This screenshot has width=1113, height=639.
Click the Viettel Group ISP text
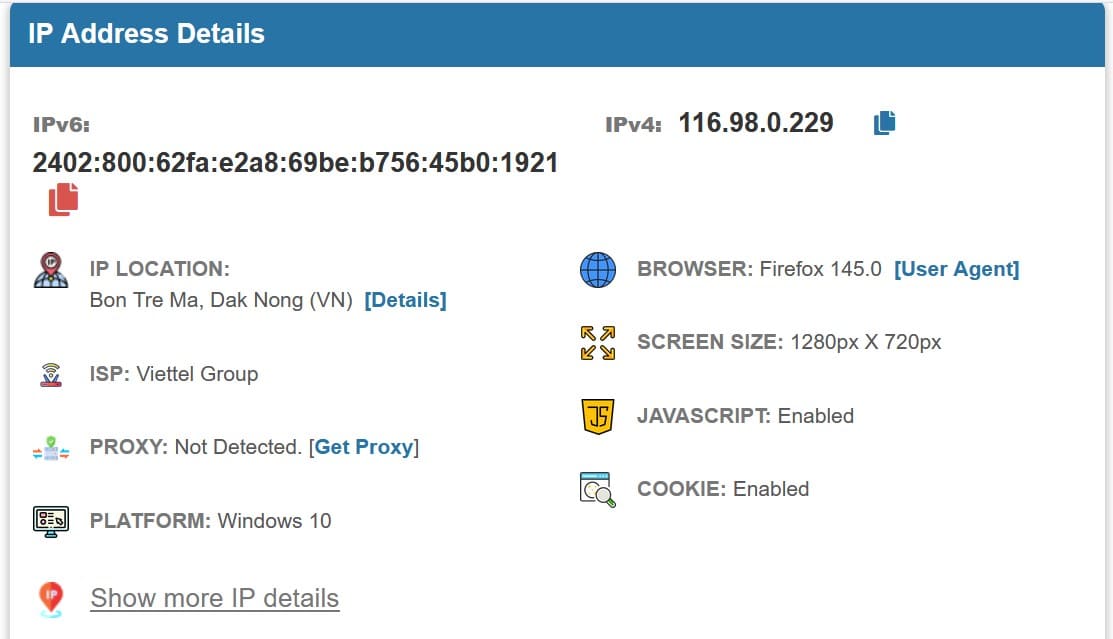pos(197,374)
